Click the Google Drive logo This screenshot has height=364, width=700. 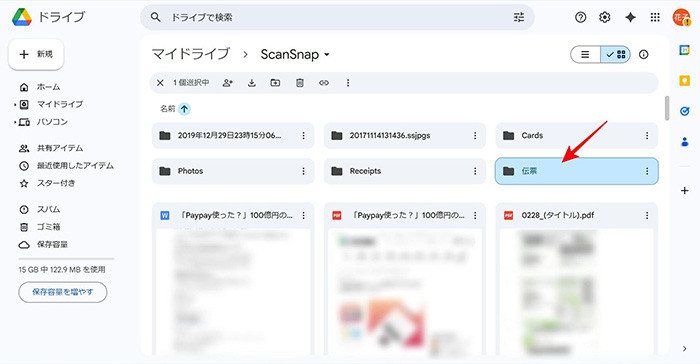click(21, 17)
